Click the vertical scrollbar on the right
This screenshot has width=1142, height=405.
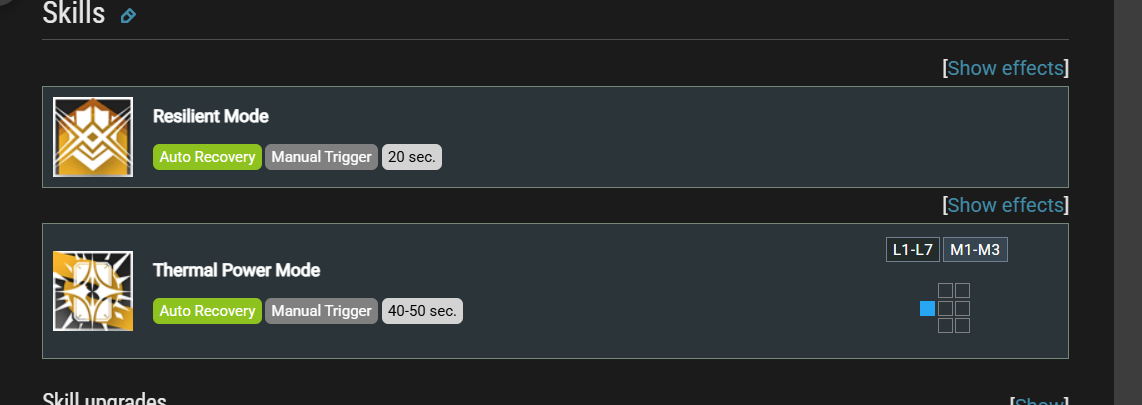[x=1127, y=202]
